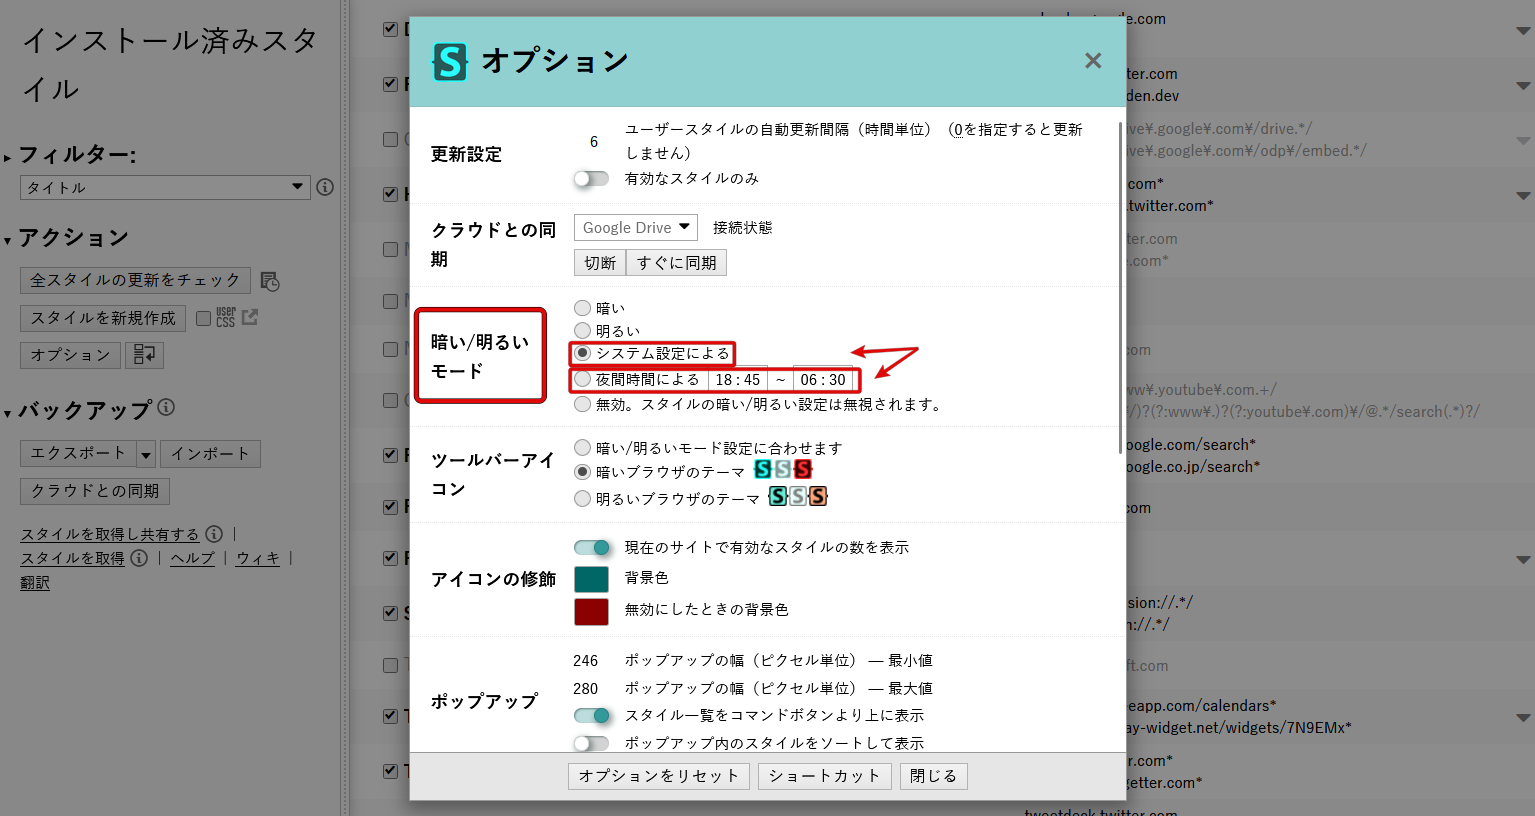The height and width of the screenshot is (816, 1535).
Task: Click the 切断 button
Action: 600,262
